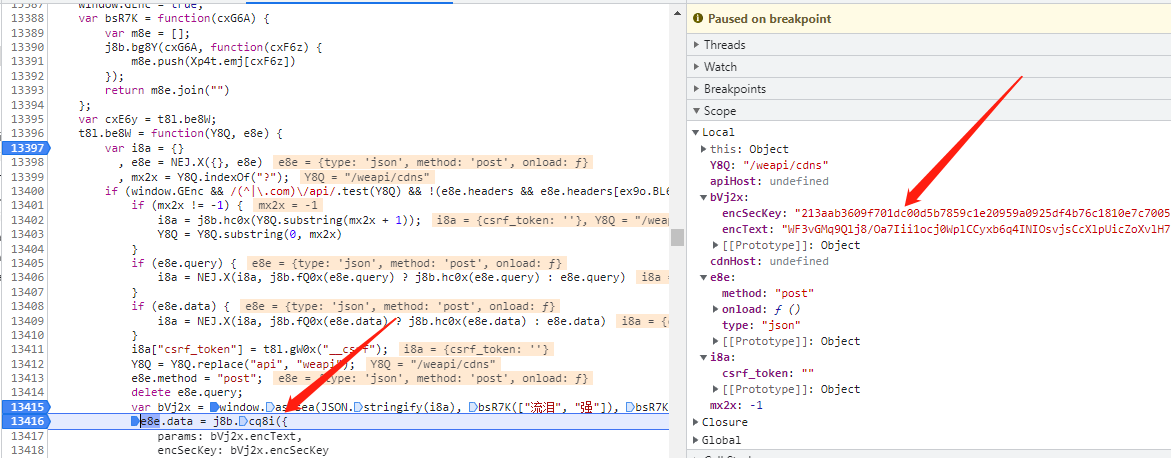Remove the breakpoint on line 13415
This screenshot has height=458, width=1171.
pyautogui.click(x=25, y=407)
